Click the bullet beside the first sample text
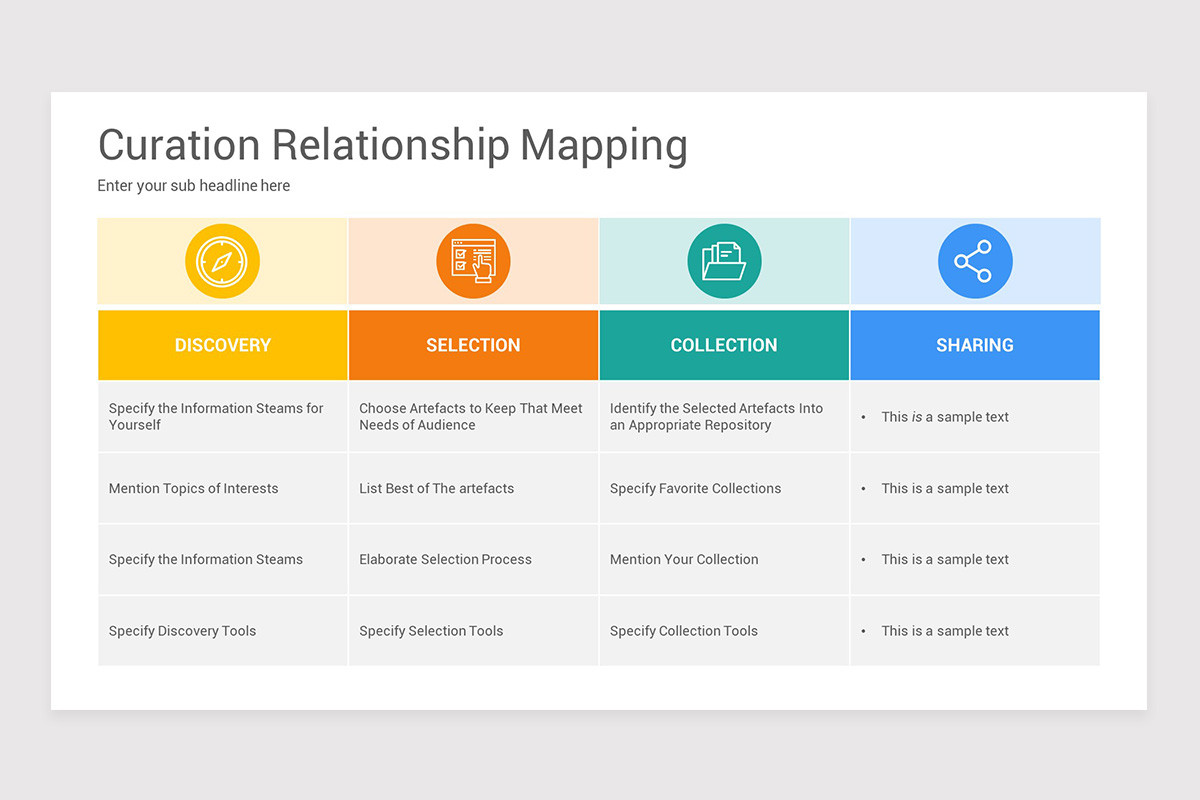The image size is (1200, 800). (864, 417)
